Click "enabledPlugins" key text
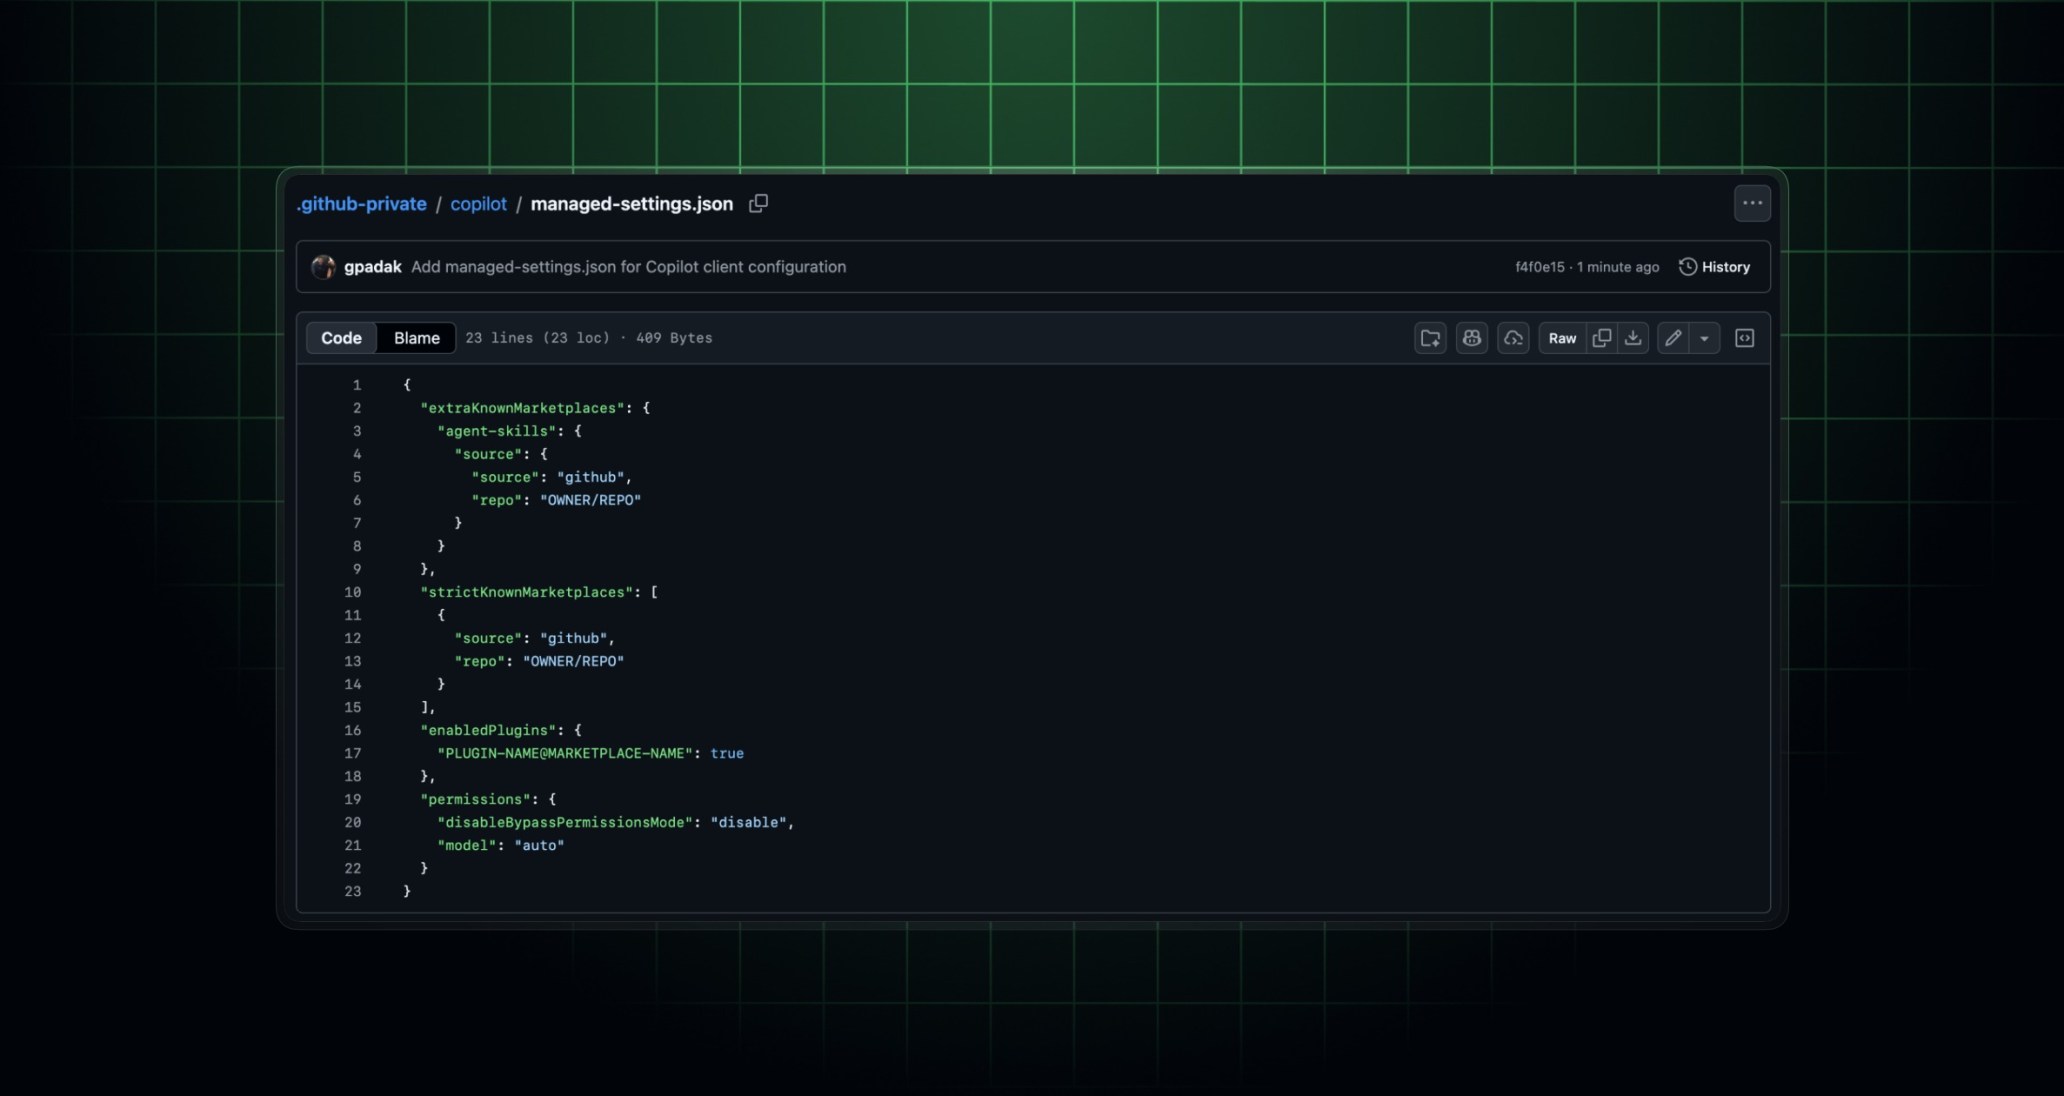This screenshot has width=2064, height=1096. tap(488, 730)
